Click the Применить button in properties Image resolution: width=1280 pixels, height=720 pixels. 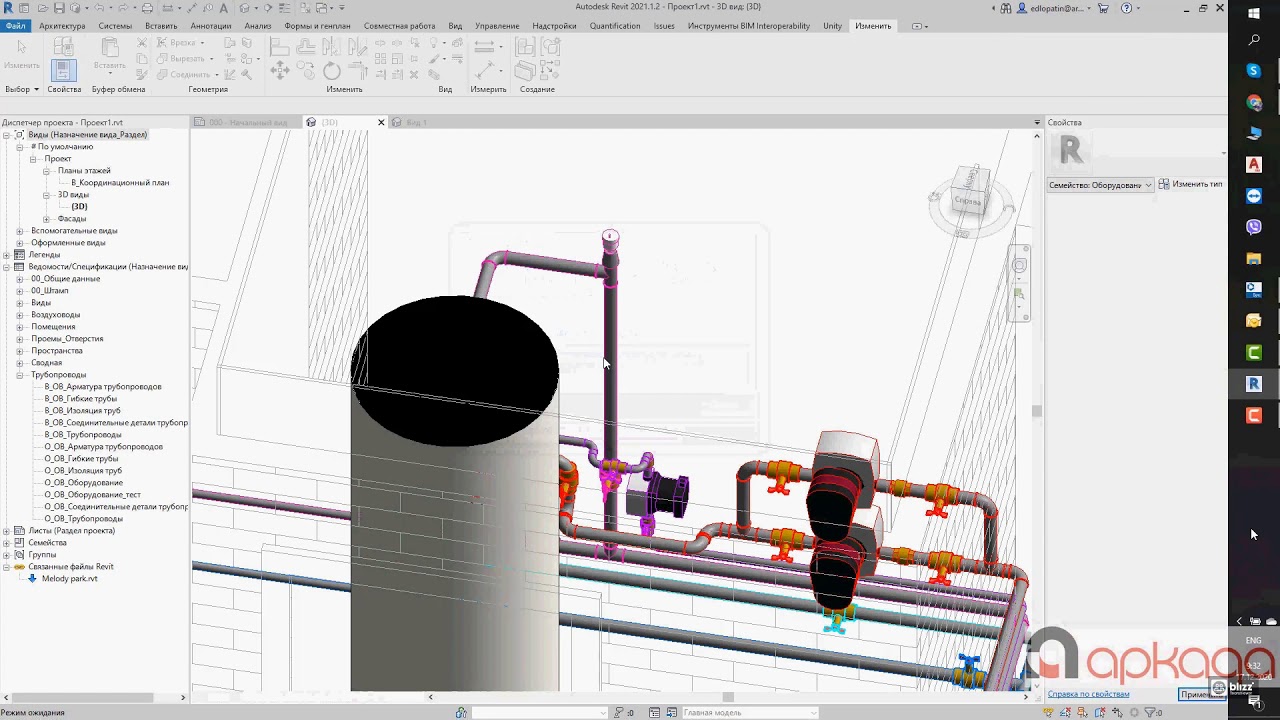pos(1202,694)
